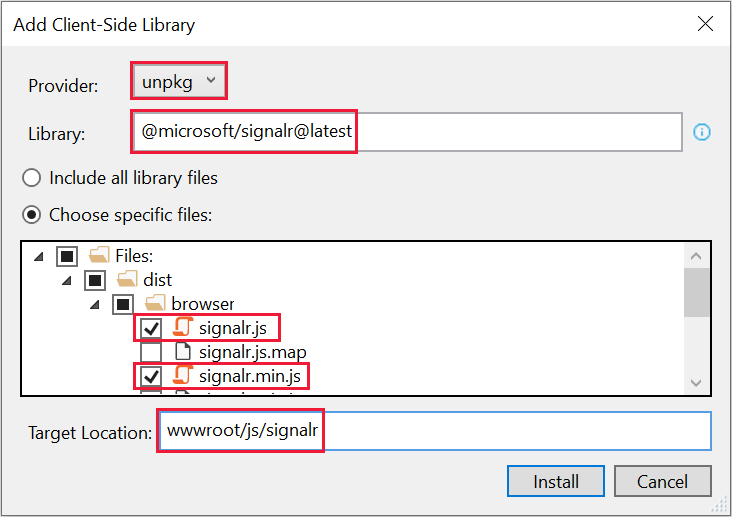Click the Files folder icon
This screenshot has height=517, width=732.
(98, 256)
